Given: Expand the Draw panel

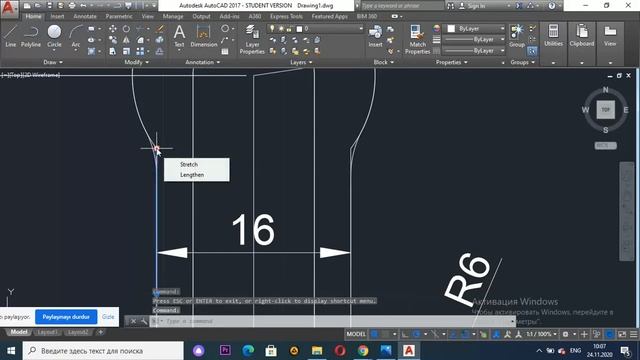Looking at the screenshot, I should [53, 62].
